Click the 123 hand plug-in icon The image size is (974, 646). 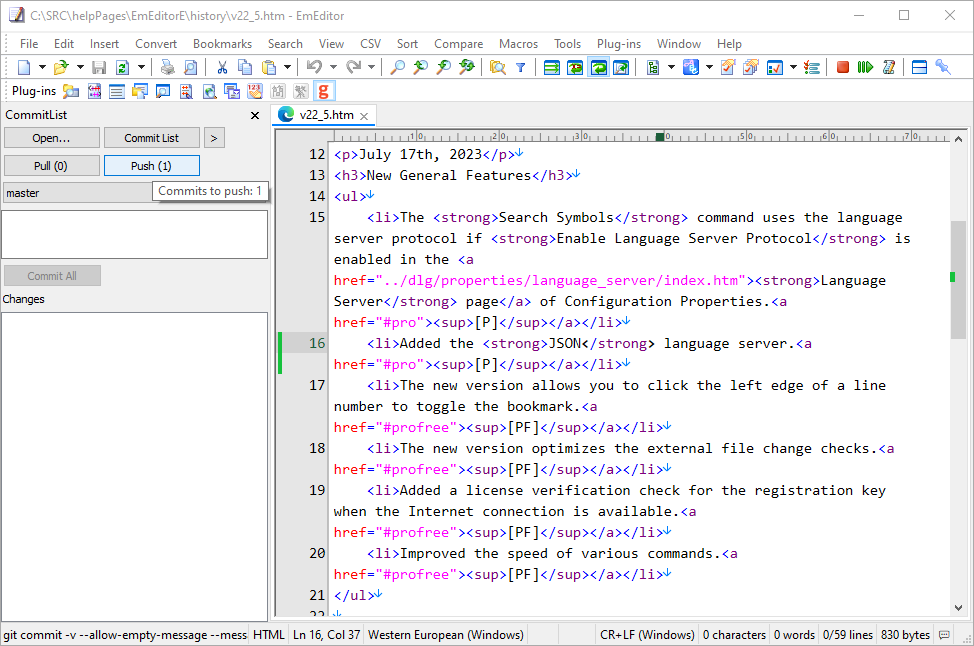point(255,91)
